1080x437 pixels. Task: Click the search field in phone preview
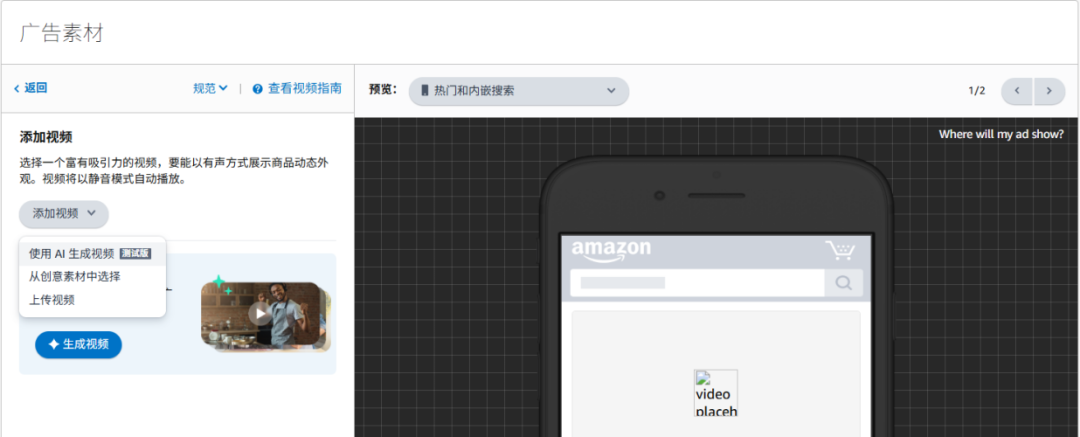click(697, 283)
